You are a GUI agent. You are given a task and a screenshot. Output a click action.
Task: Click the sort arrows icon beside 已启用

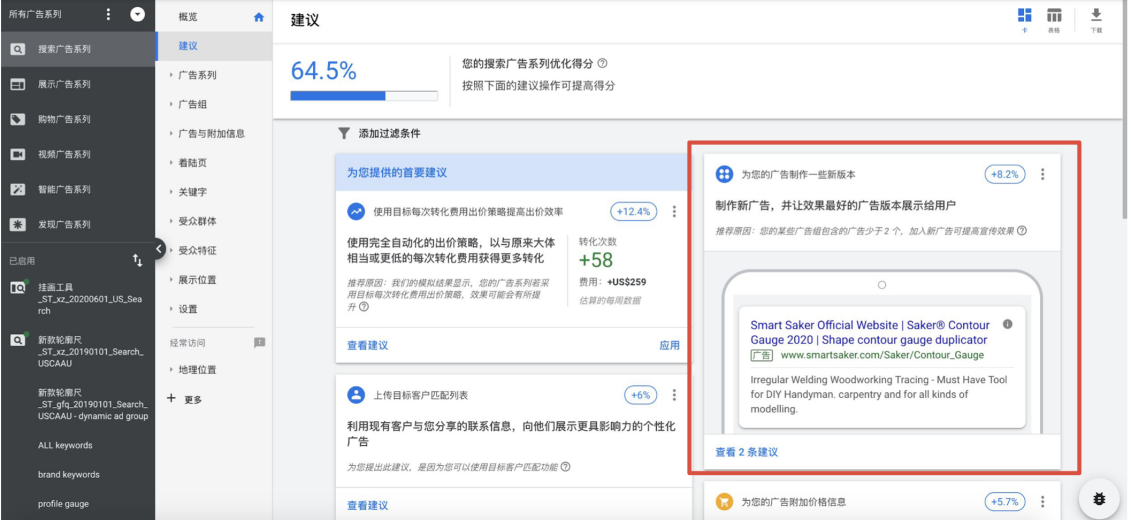point(137,260)
